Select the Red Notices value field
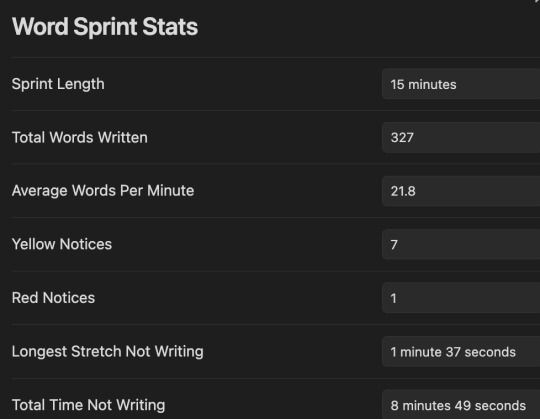Viewport: 540px width, 419px height. click(x=461, y=298)
